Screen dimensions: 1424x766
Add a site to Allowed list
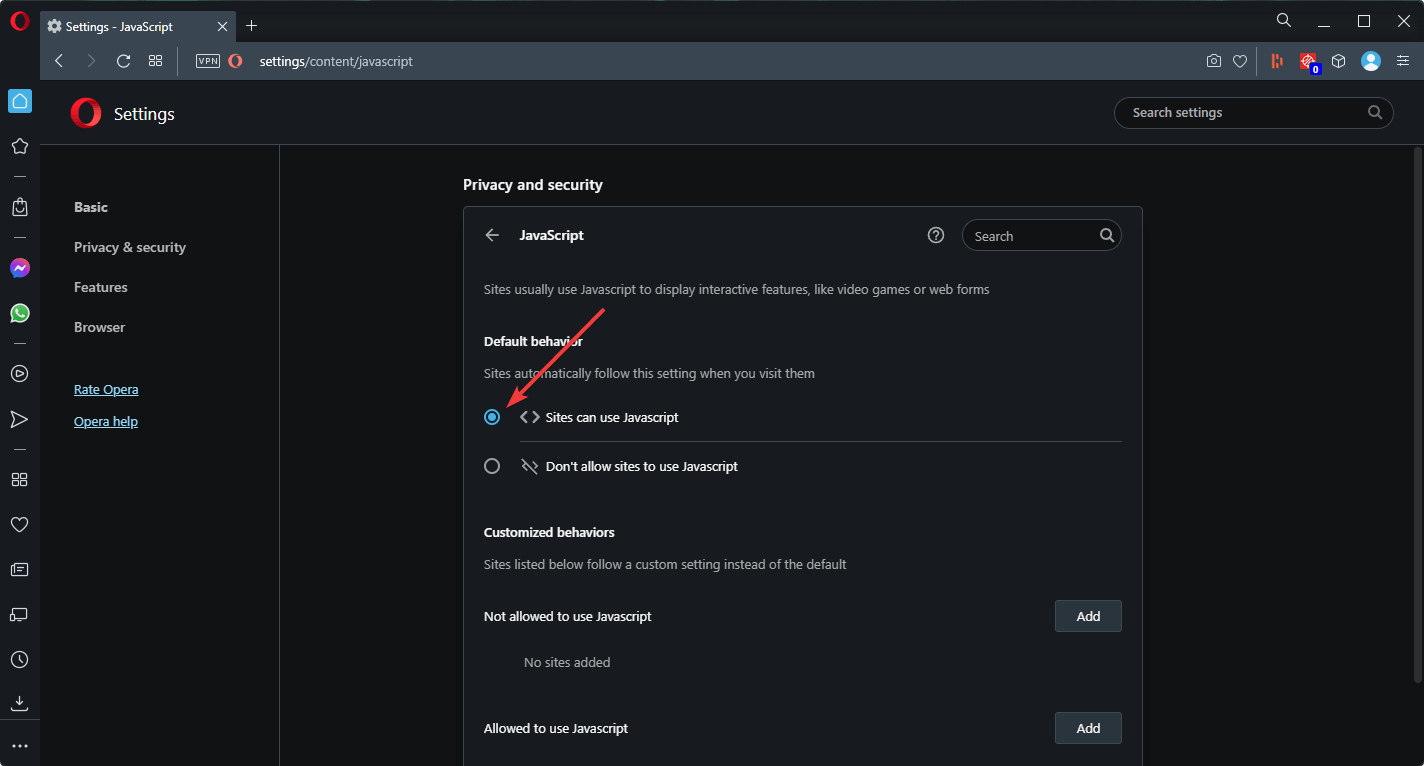1088,728
